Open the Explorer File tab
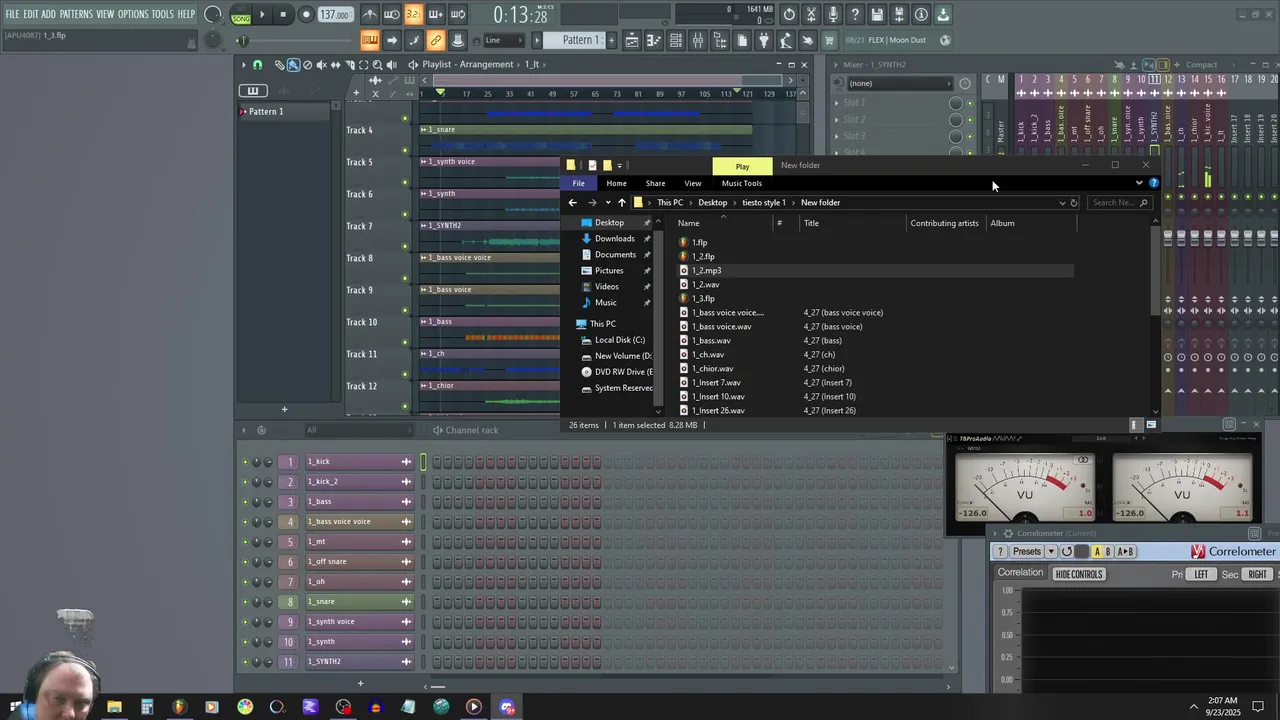 pyautogui.click(x=578, y=183)
